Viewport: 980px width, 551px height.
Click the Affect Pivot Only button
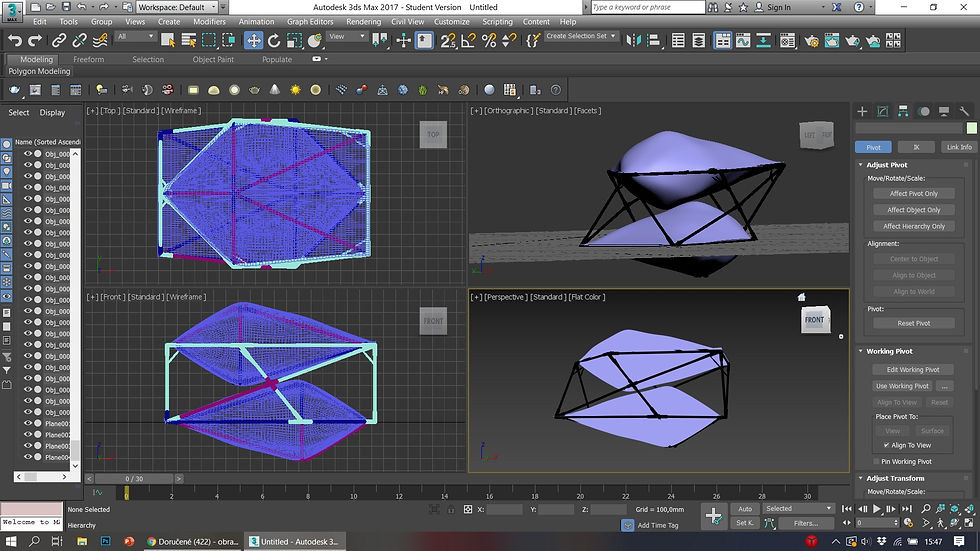click(914, 193)
